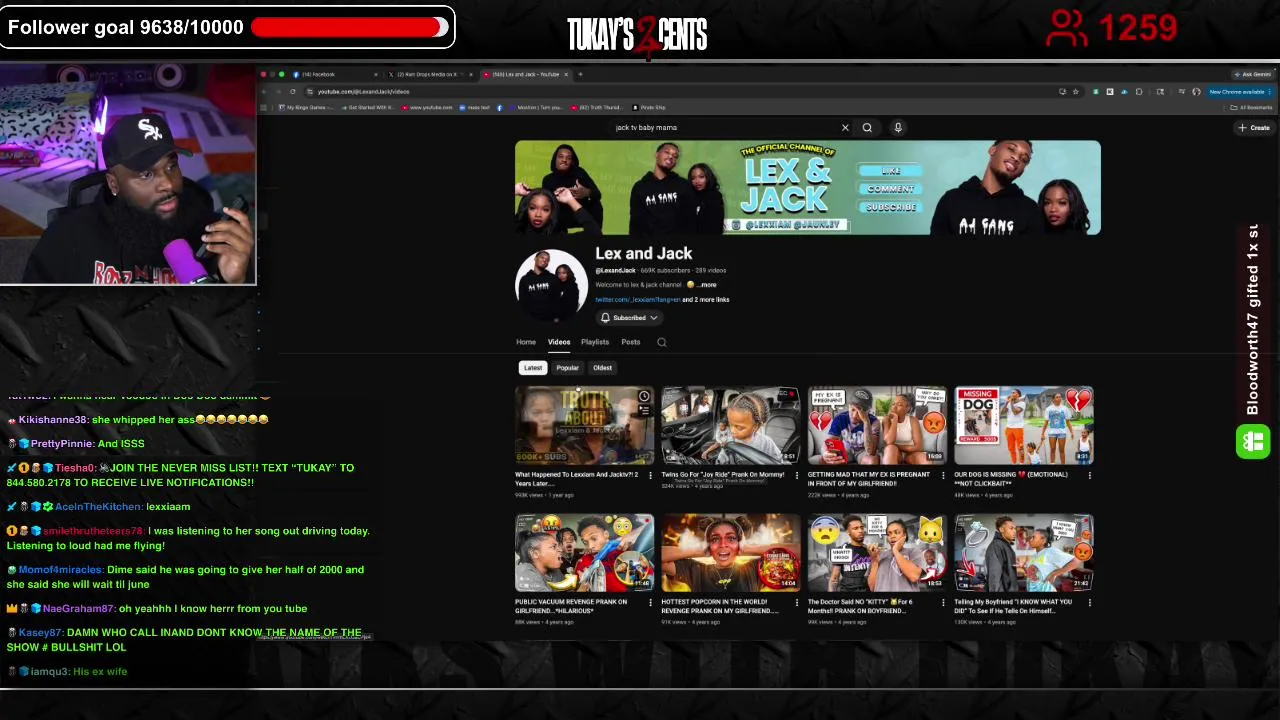The image size is (1280, 720).
Task: Open 'My Bingo Games' bookmark
Action: tap(305, 107)
